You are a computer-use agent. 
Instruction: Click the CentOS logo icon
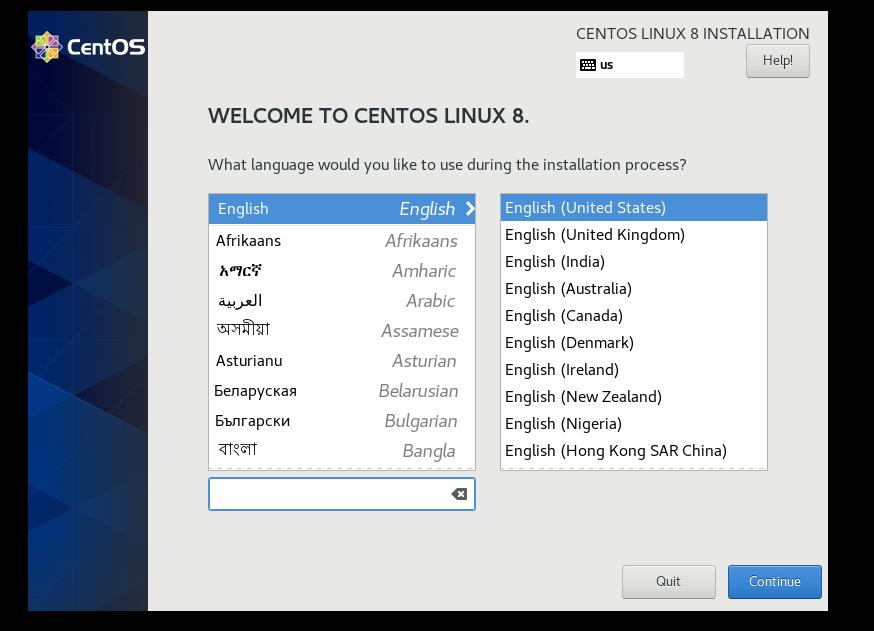coord(46,46)
